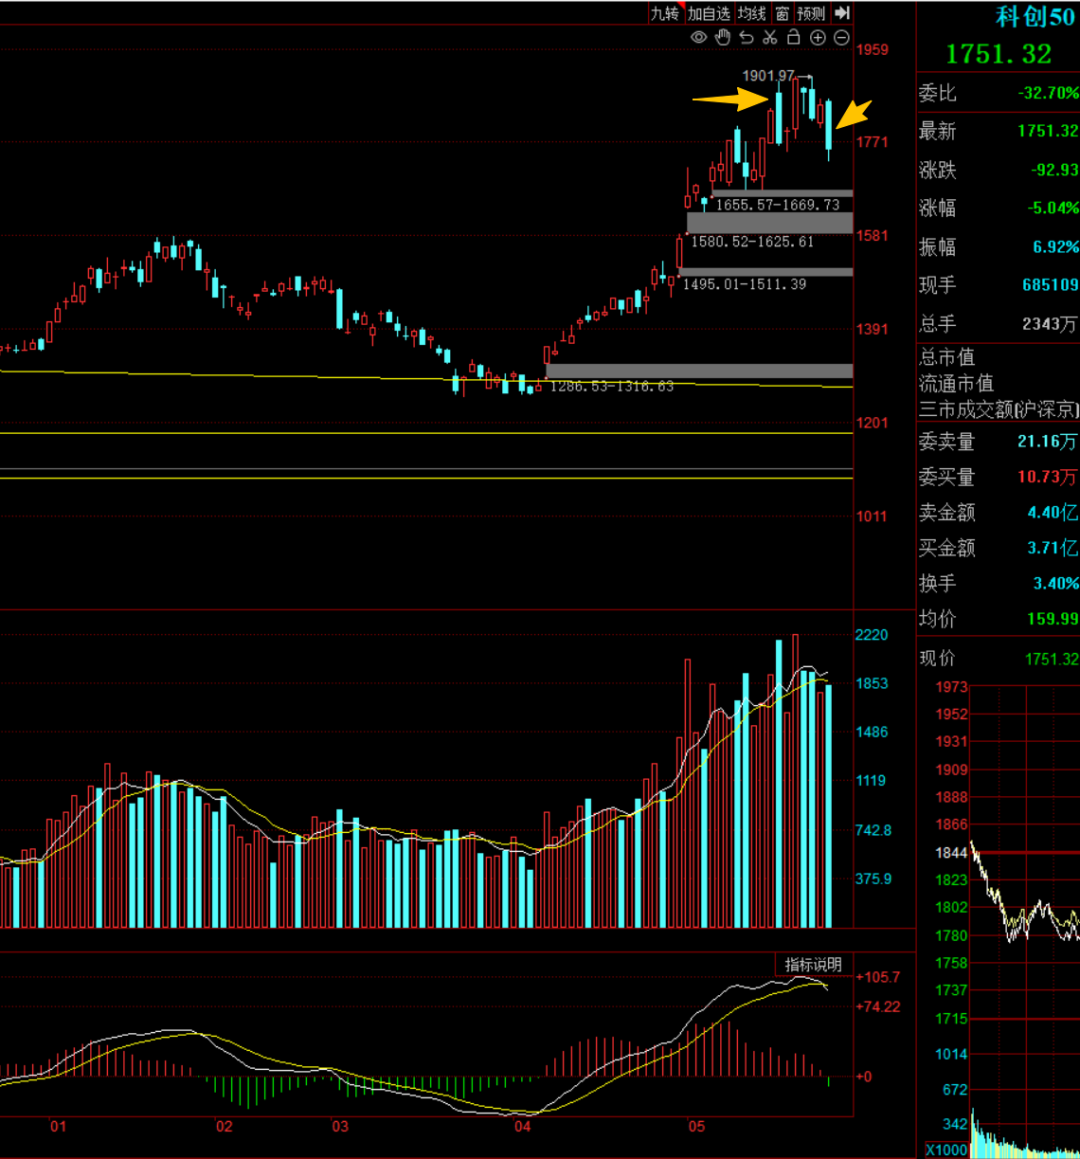The width and height of the screenshot is (1080, 1159).
Task: Click the undo arrow icon
Action: pyautogui.click(x=746, y=38)
